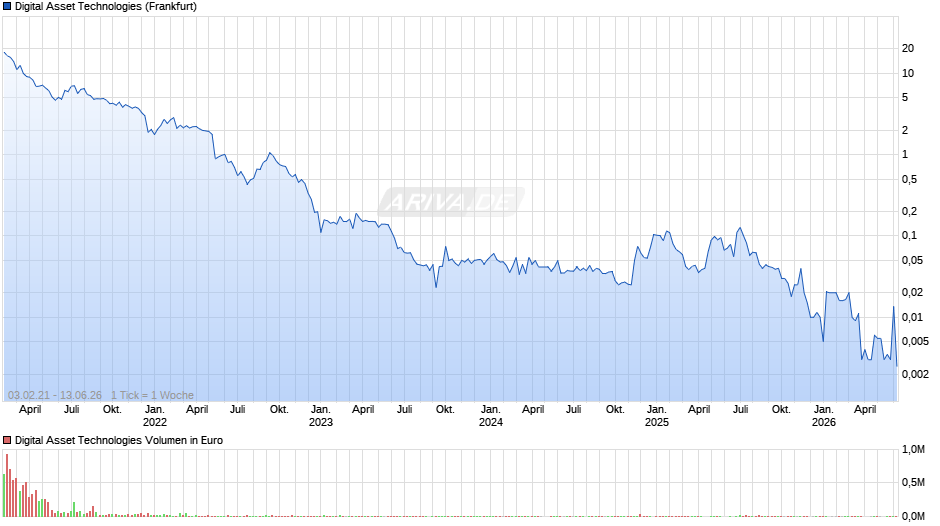This screenshot has width=940, height=526.
Task: Click the 'Digital Asset Technologies Volumen in Euro' label
Action: 119,440
